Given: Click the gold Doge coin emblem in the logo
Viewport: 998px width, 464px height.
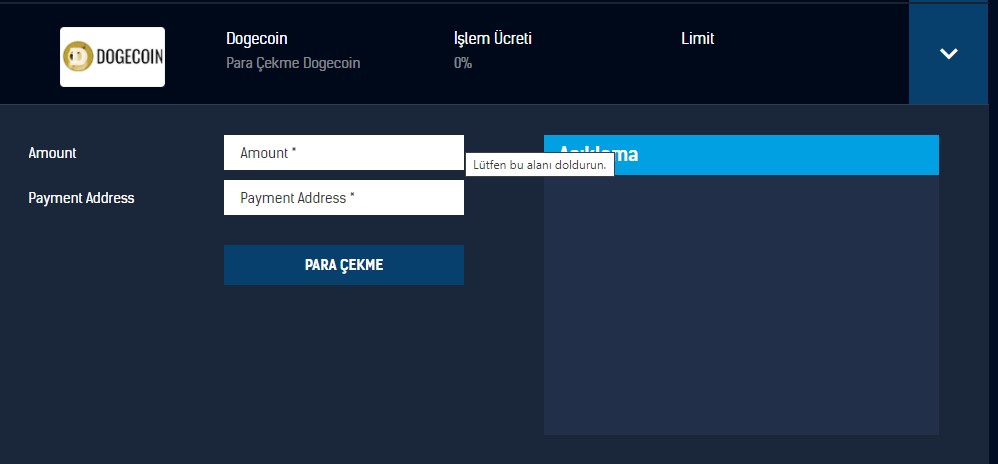Looking at the screenshot, I should coord(78,57).
